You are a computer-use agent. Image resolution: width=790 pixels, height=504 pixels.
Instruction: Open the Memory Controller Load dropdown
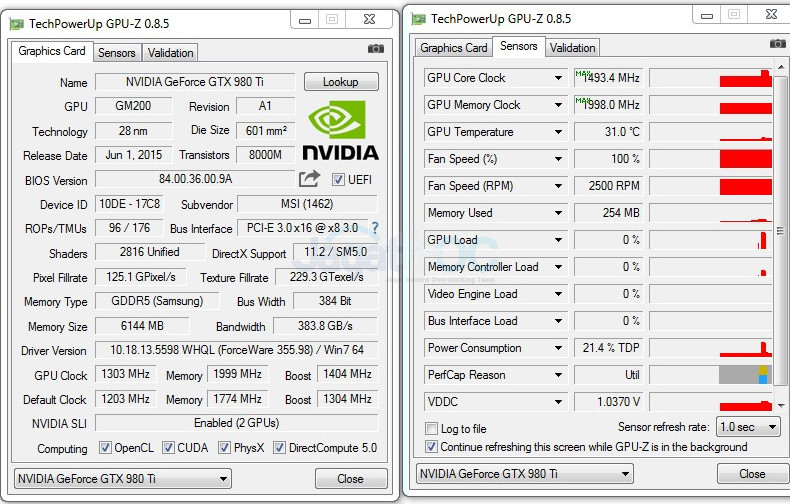(x=558, y=267)
